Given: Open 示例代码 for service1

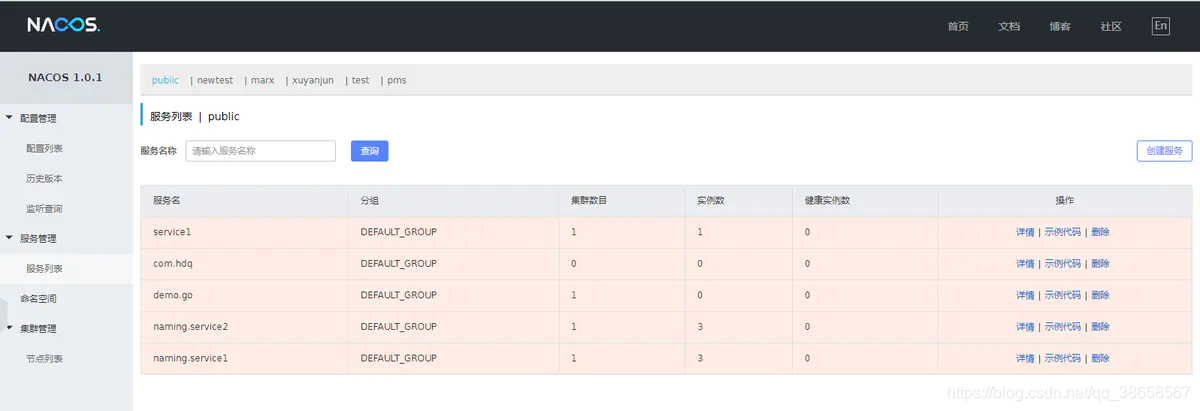Looking at the screenshot, I should point(1063,232).
